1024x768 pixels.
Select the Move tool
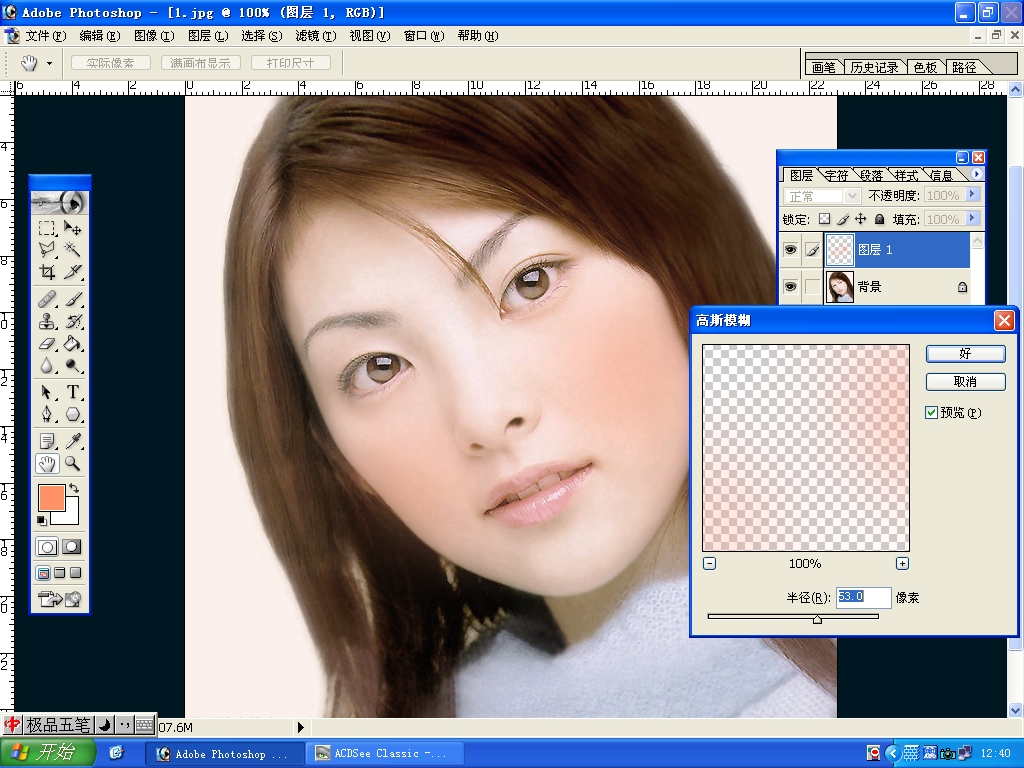click(x=72, y=228)
